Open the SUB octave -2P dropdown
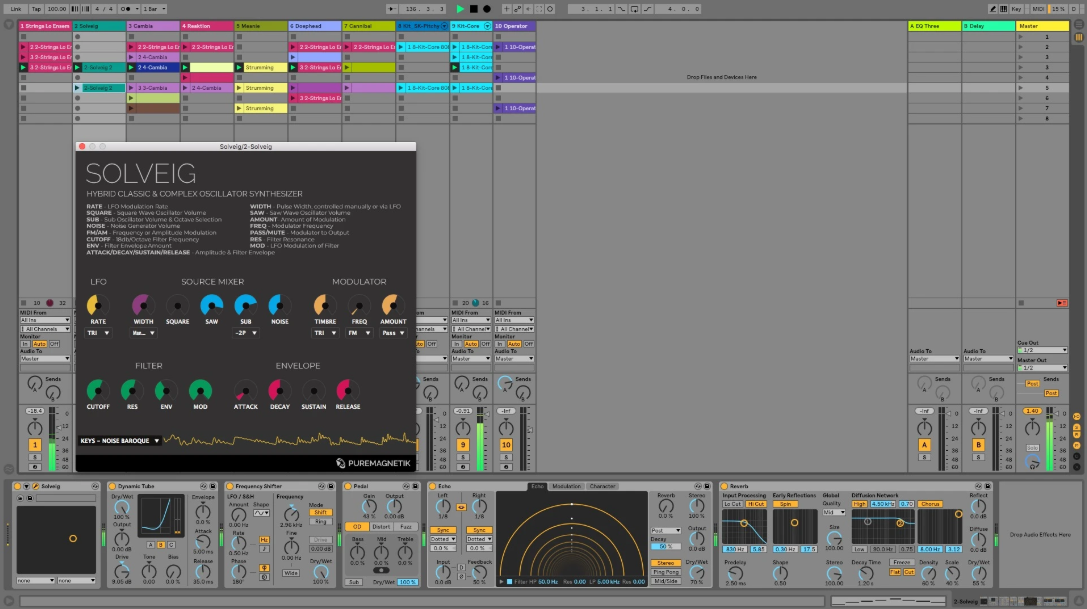 click(x=245, y=333)
